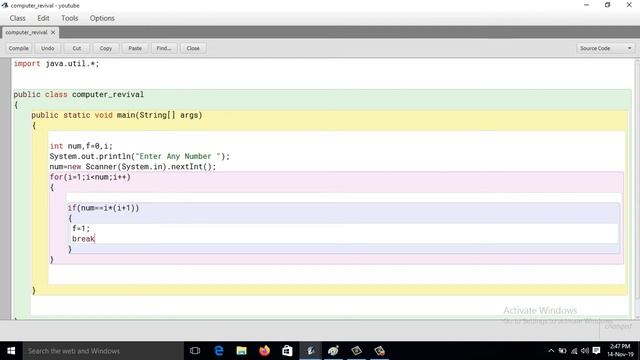The width and height of the screenshot is (640, 360).
Task: Click the 'for(i=1;i<num;i++)' line
Action: [90, 177]
